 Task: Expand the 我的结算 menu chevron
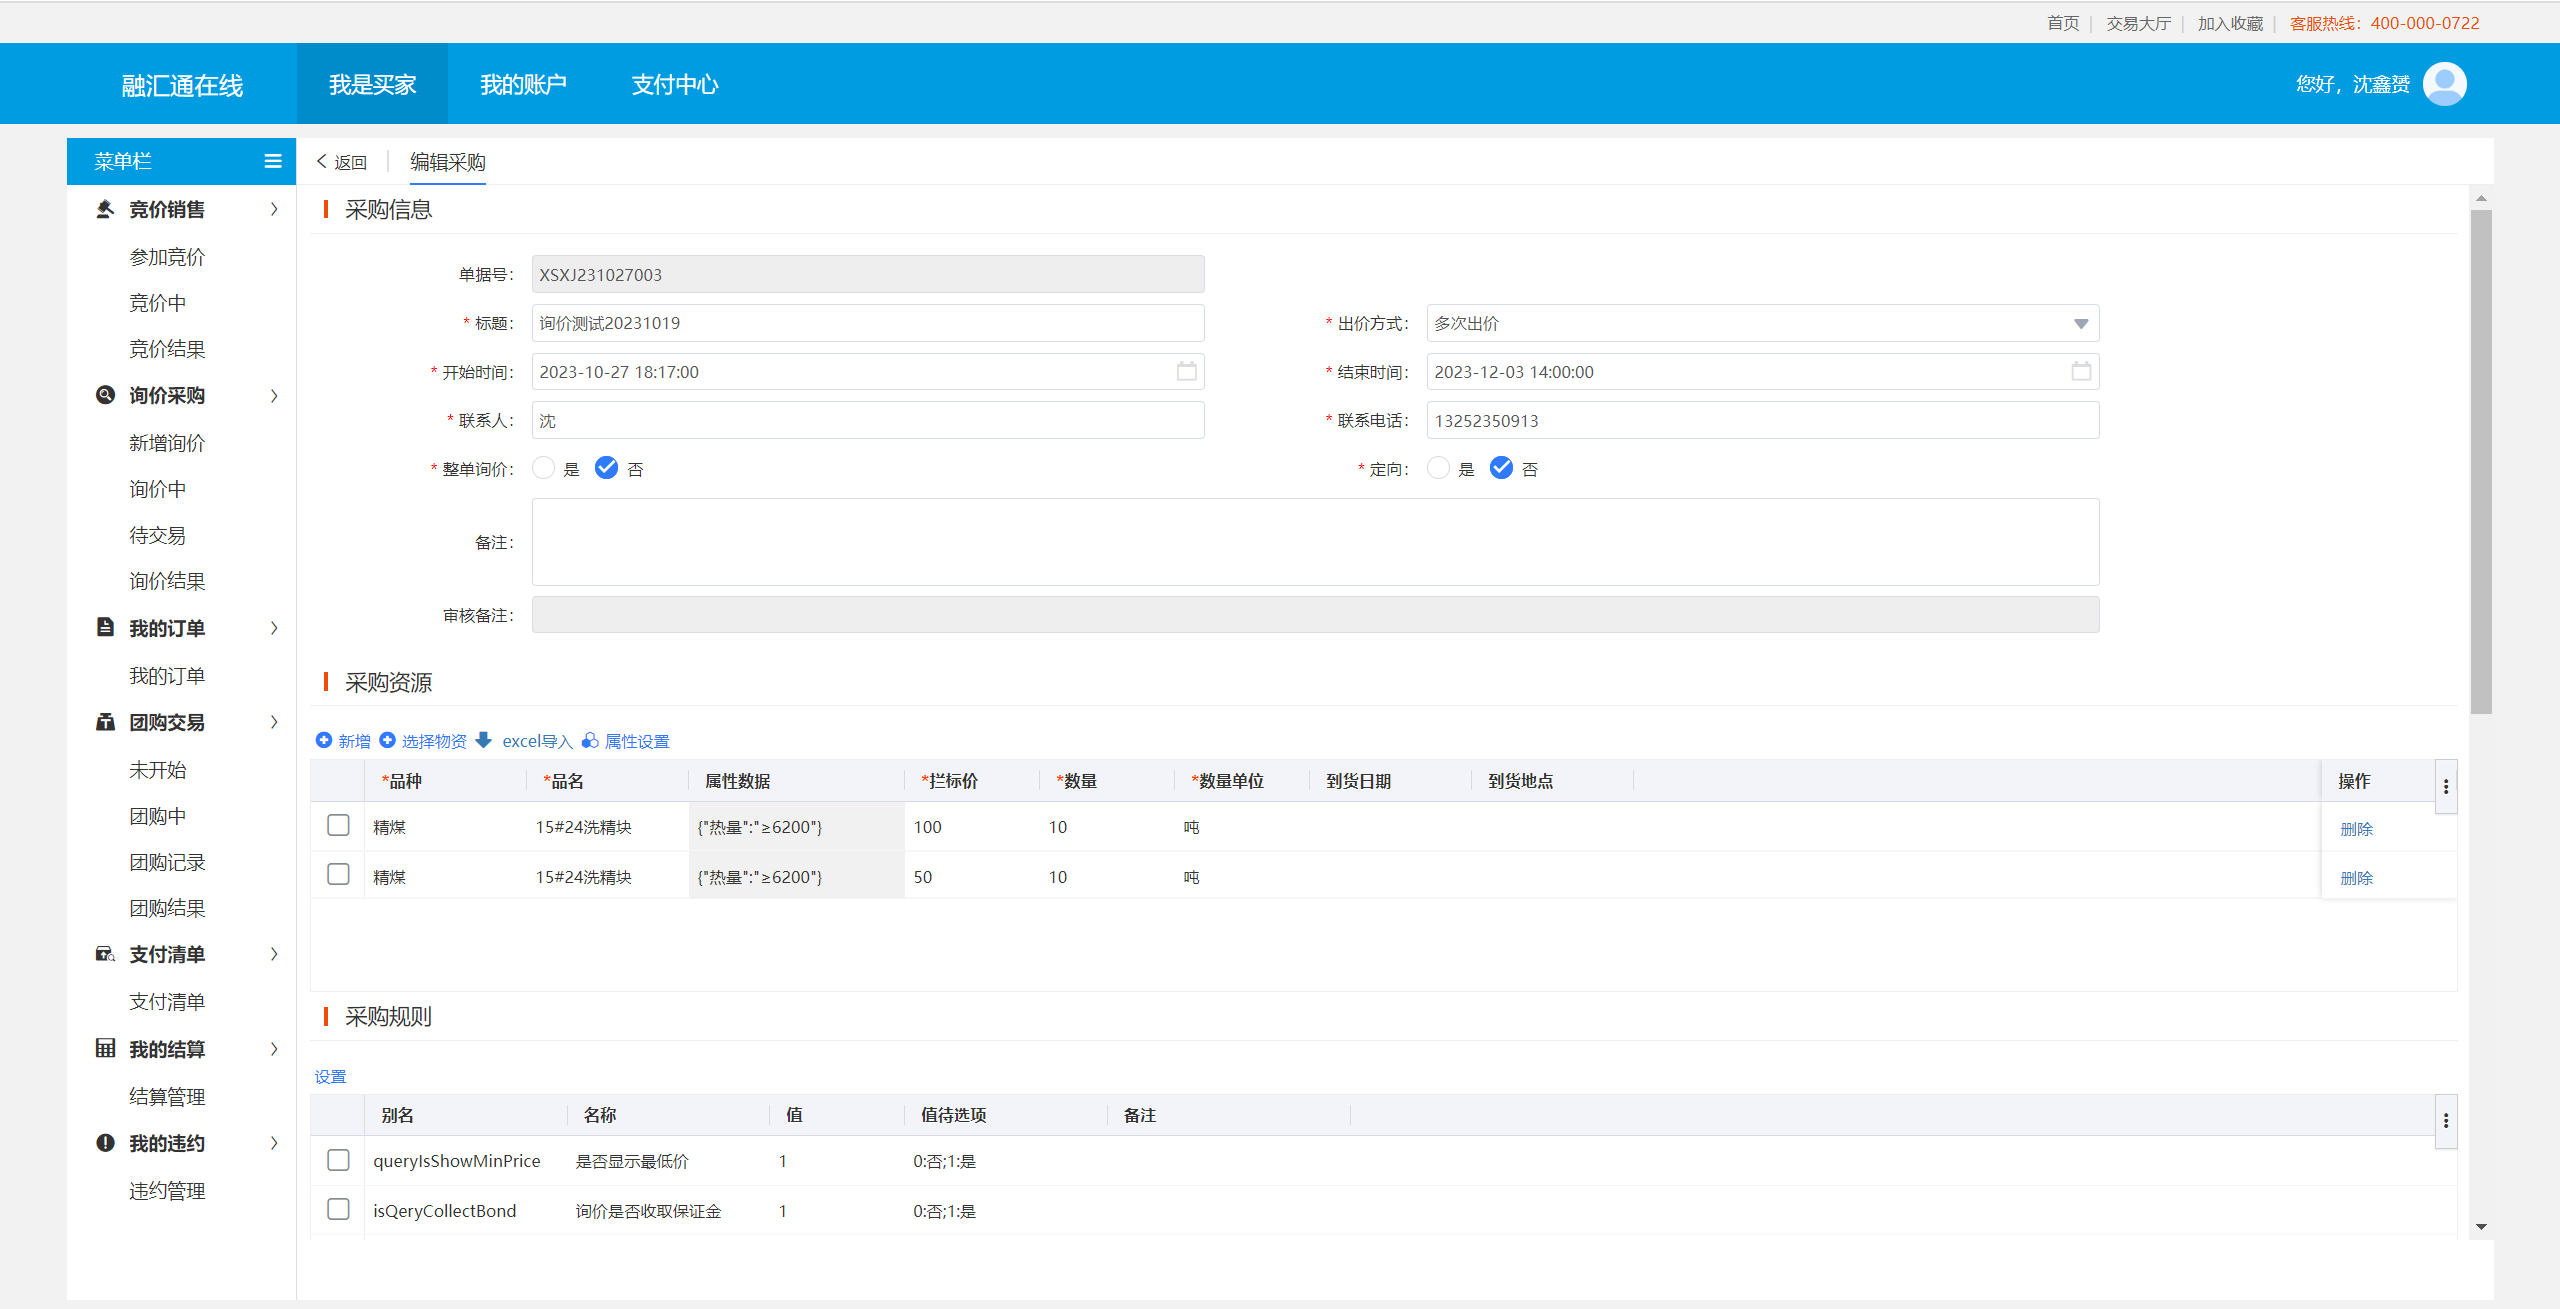click(274, 1049)
